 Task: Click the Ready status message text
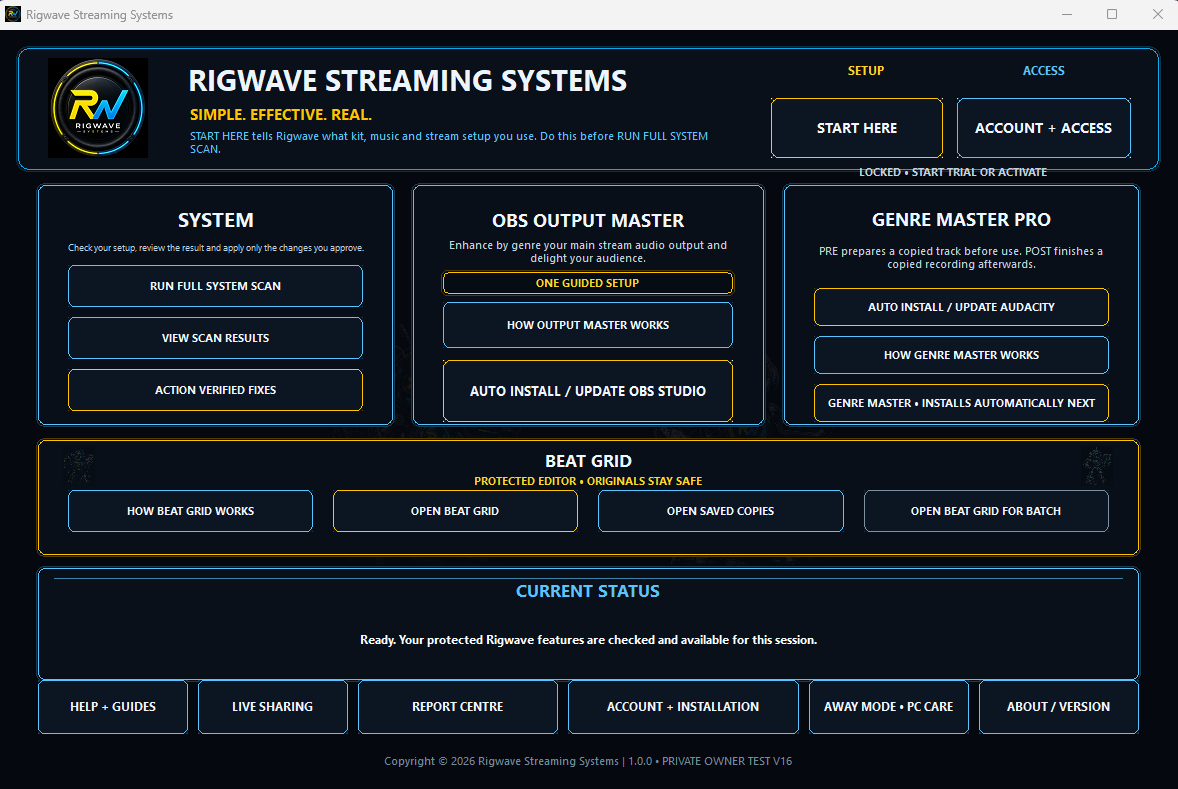tap(588, 640)
